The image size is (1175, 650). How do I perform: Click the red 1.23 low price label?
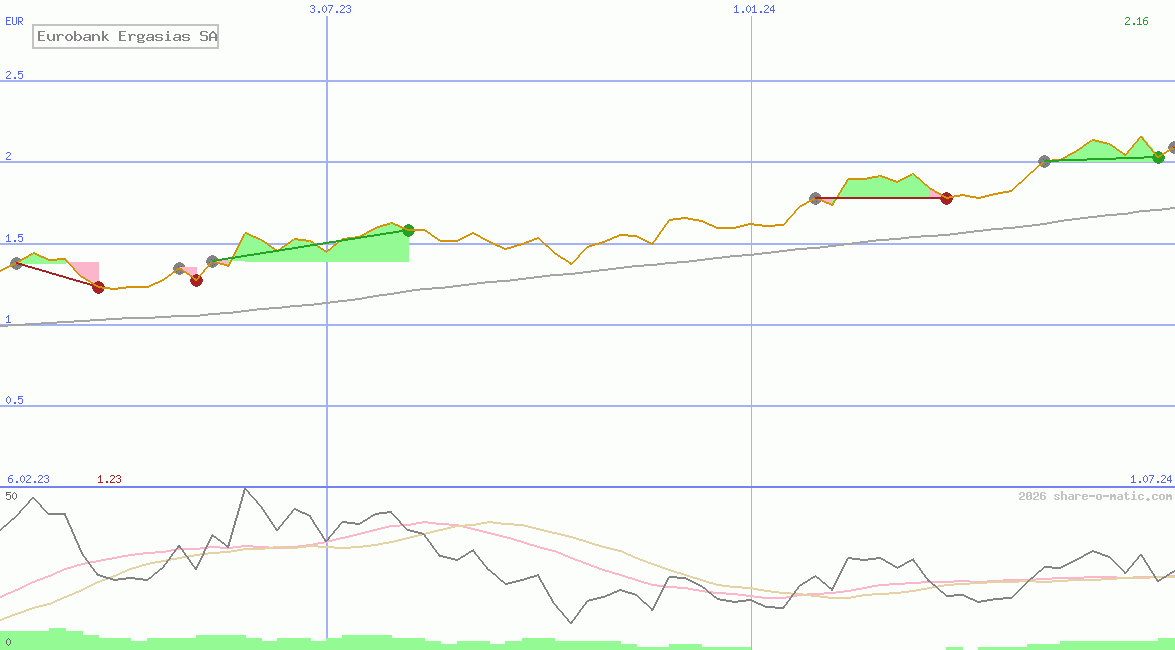109,479
